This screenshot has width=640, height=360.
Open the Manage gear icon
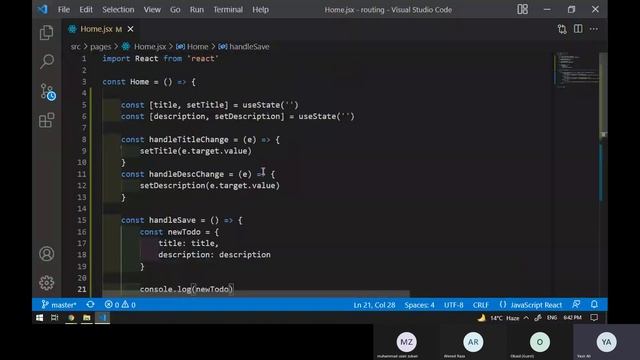point(47,283)
